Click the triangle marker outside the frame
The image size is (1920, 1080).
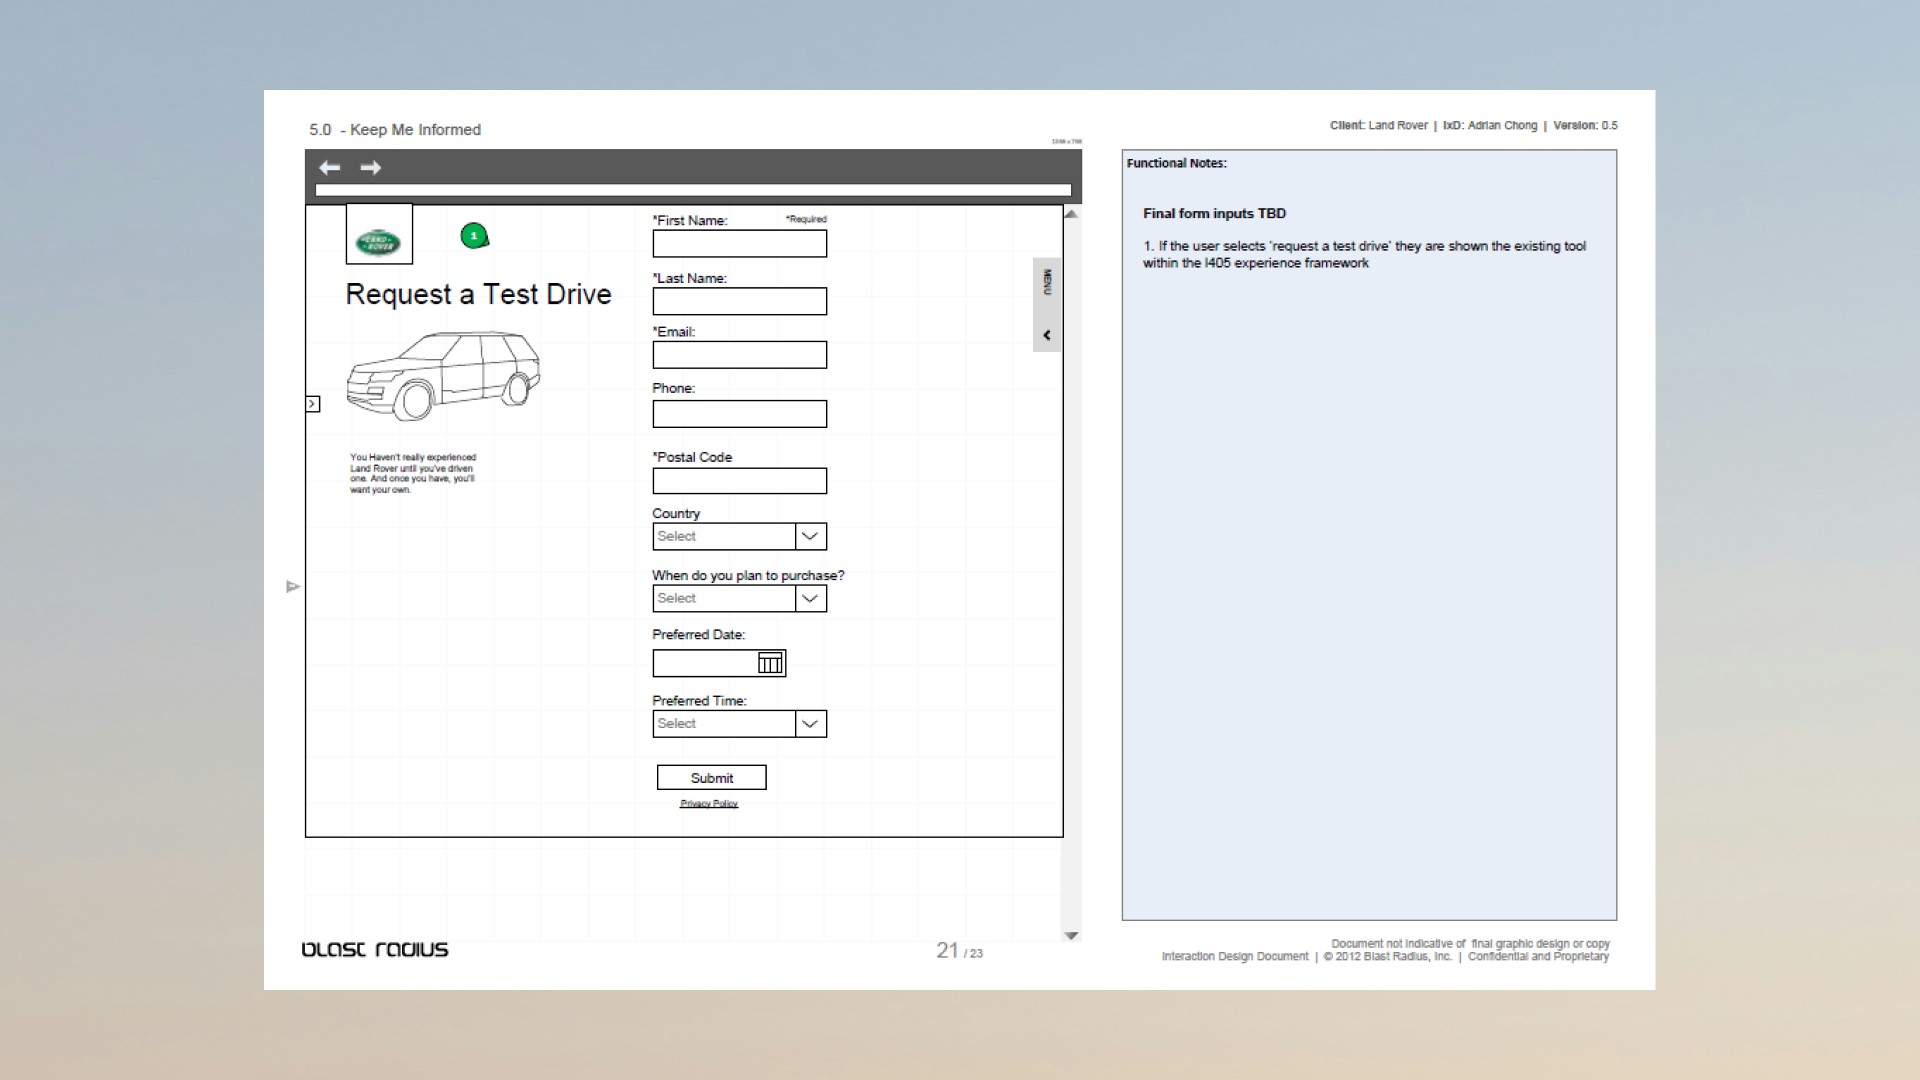pos(292,587)
